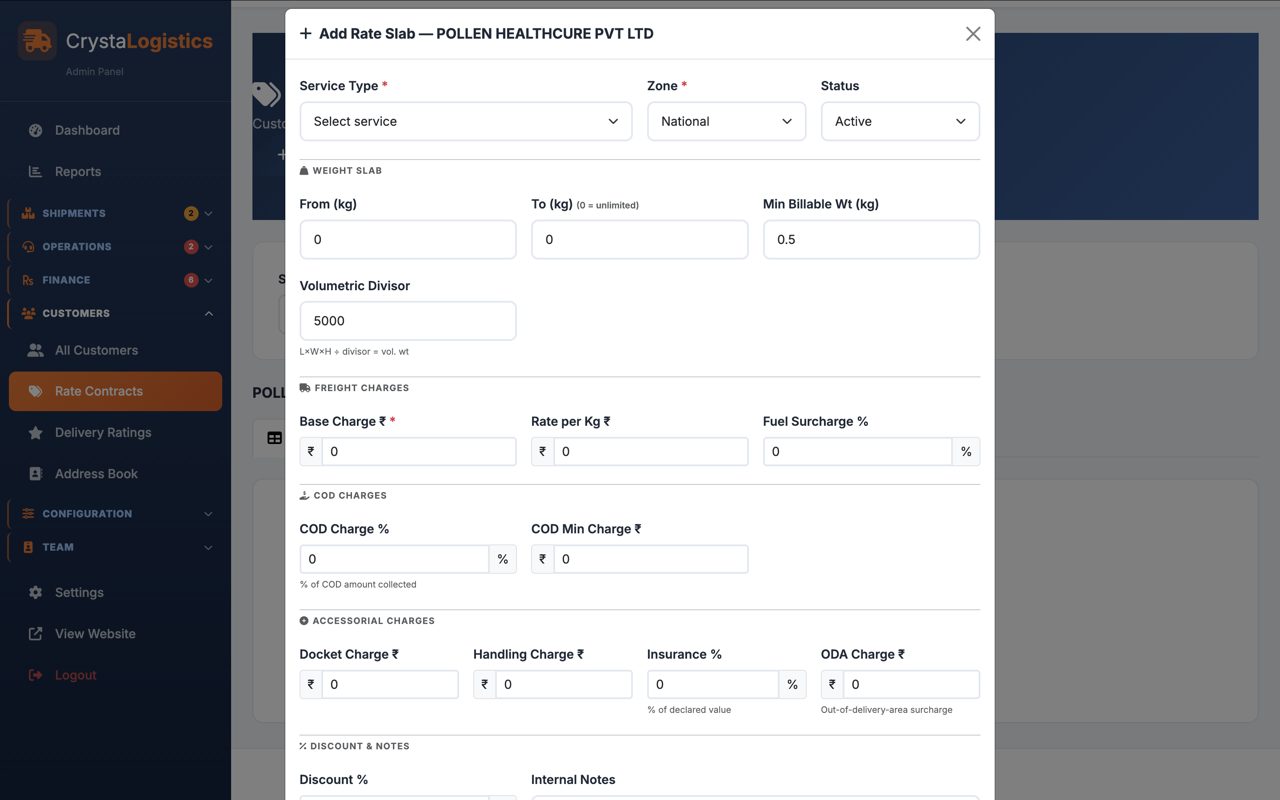The height and width of the screenshot is (800, 1280).
Task: Click the 'L×W×H ÷ divisor = vol. wt' hint
Action: [354, 352]
